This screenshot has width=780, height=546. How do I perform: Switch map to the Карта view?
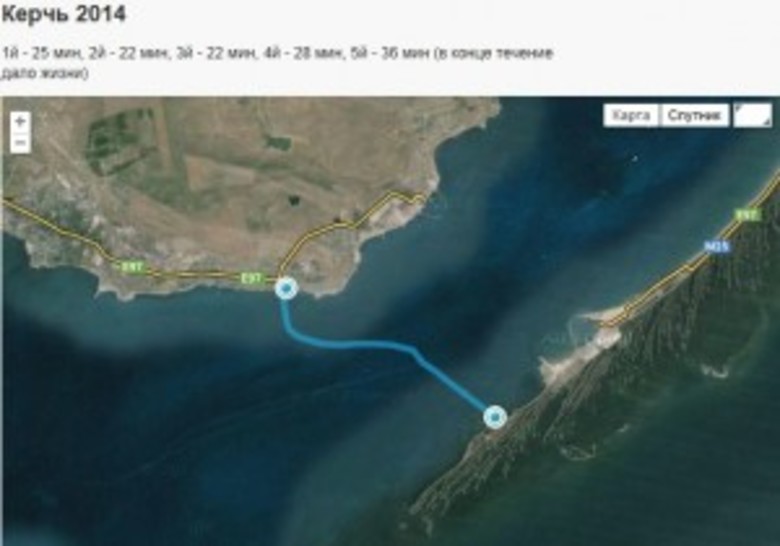(x=631, y=115)
